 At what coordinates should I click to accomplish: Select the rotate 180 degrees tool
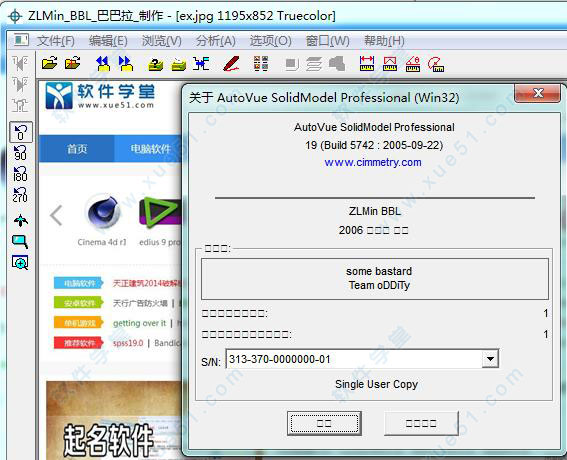pos(20,174)
